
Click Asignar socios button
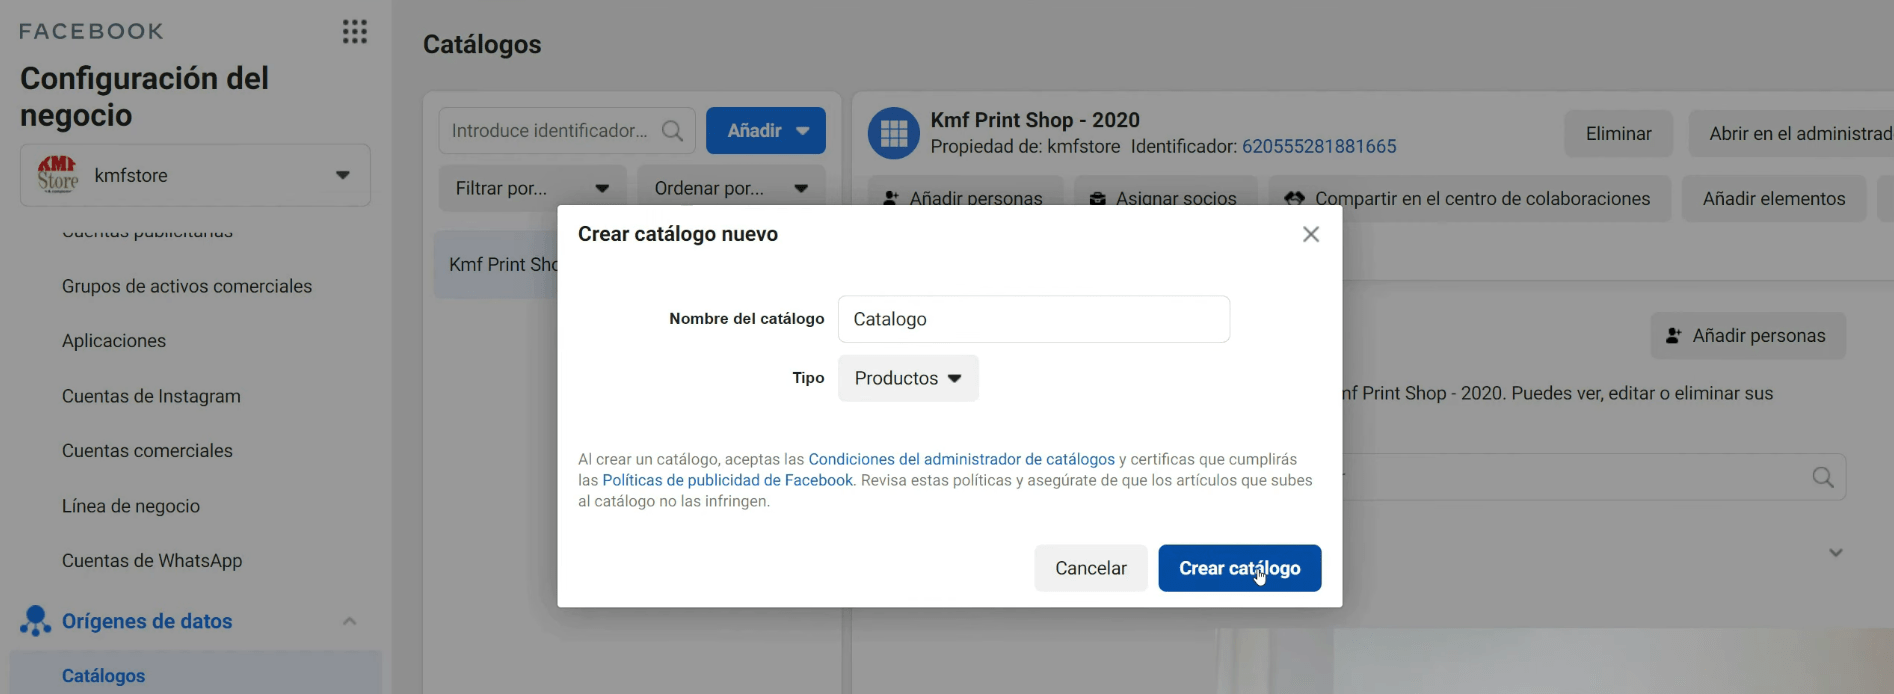[1165, 198]
